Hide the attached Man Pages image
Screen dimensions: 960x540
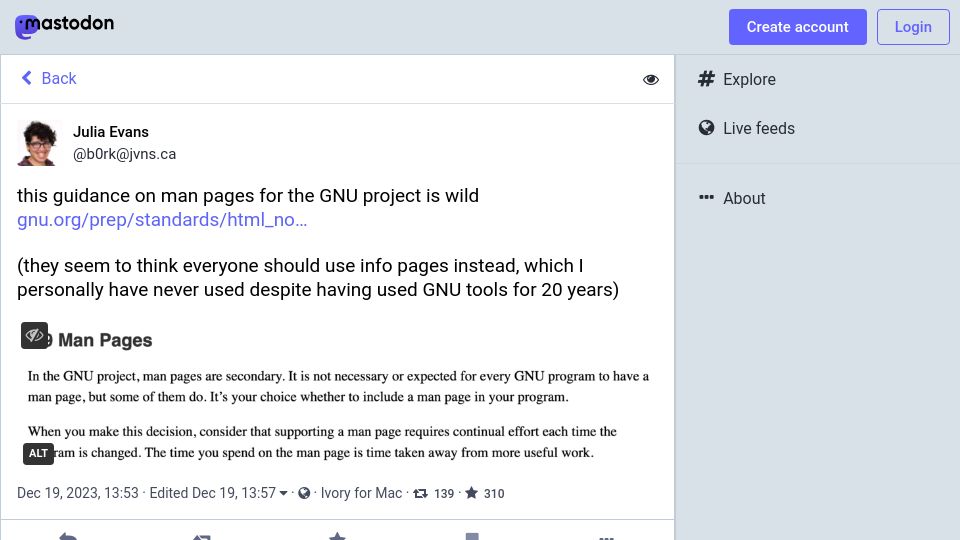(x=34, y=336)
